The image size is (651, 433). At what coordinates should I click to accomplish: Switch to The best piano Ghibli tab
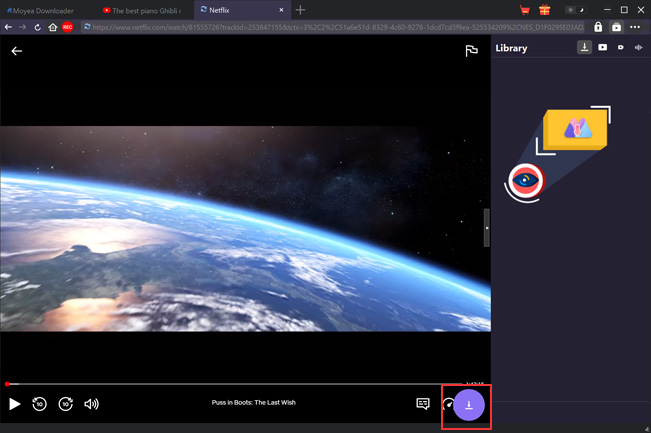click(x=143, y=10)
